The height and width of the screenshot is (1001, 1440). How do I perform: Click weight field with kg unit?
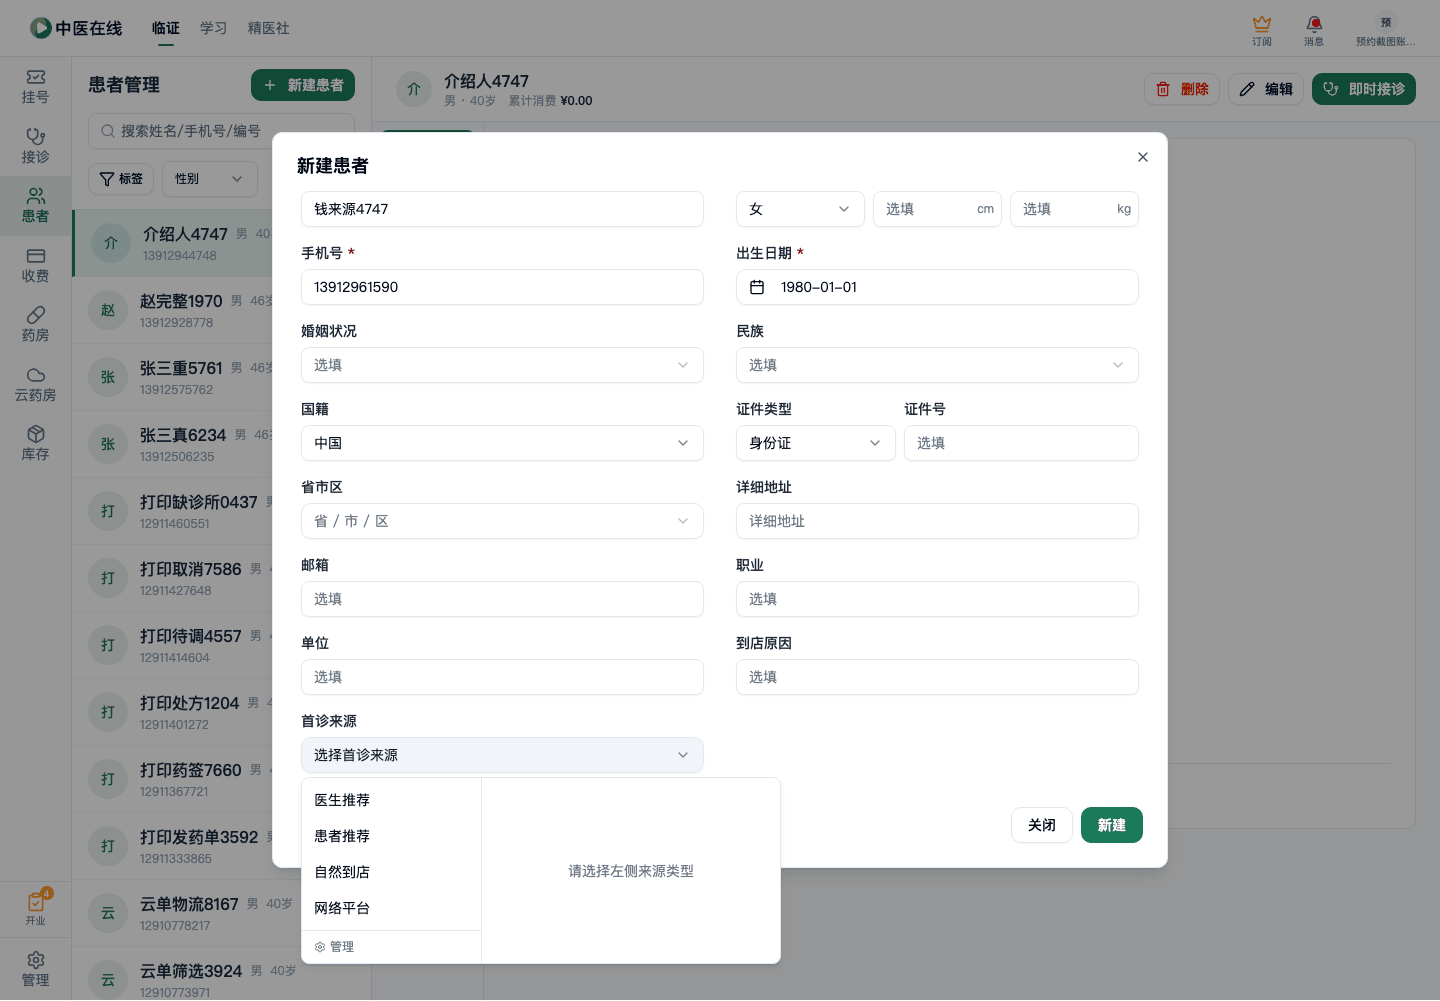click(1074, 209)
